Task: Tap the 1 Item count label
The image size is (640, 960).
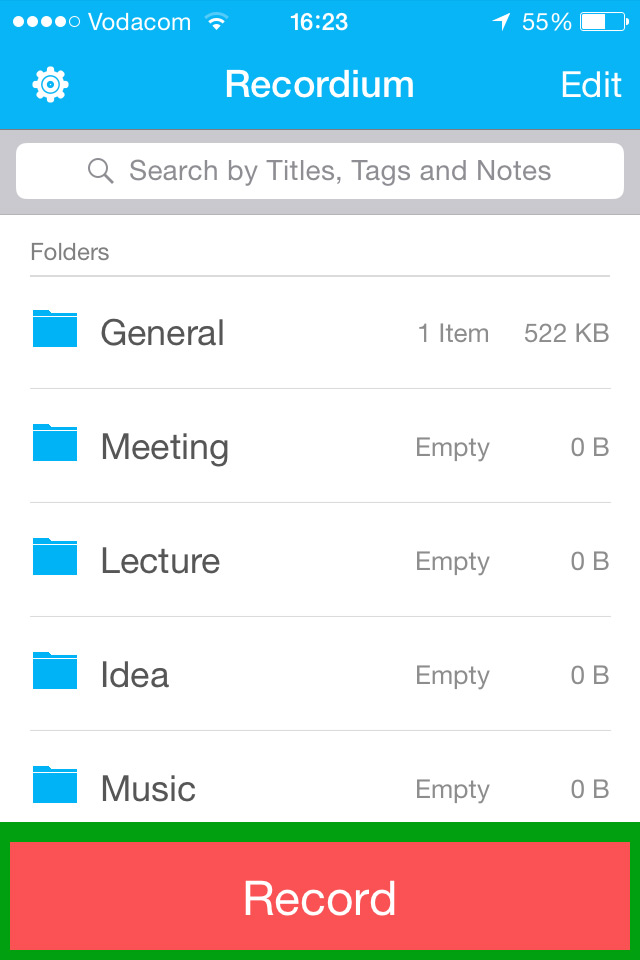Action: coord(454,334)
